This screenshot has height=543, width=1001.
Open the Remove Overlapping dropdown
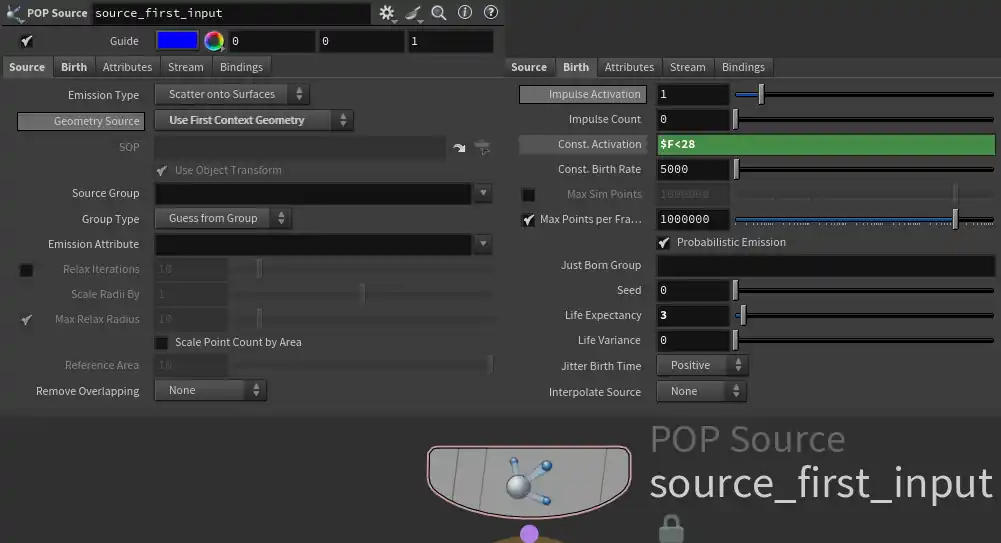(210, 390)
